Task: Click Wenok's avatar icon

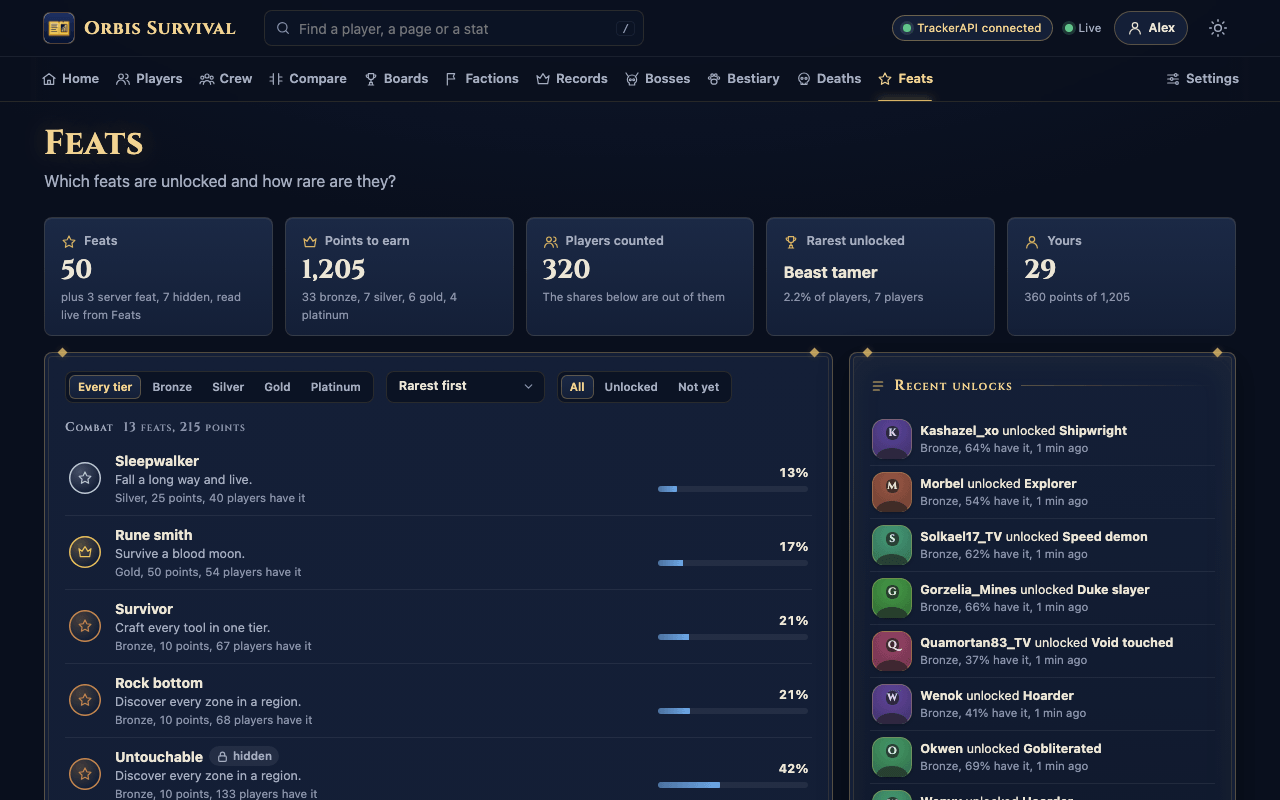Action: pyautogui.click(x=892, y=704)
